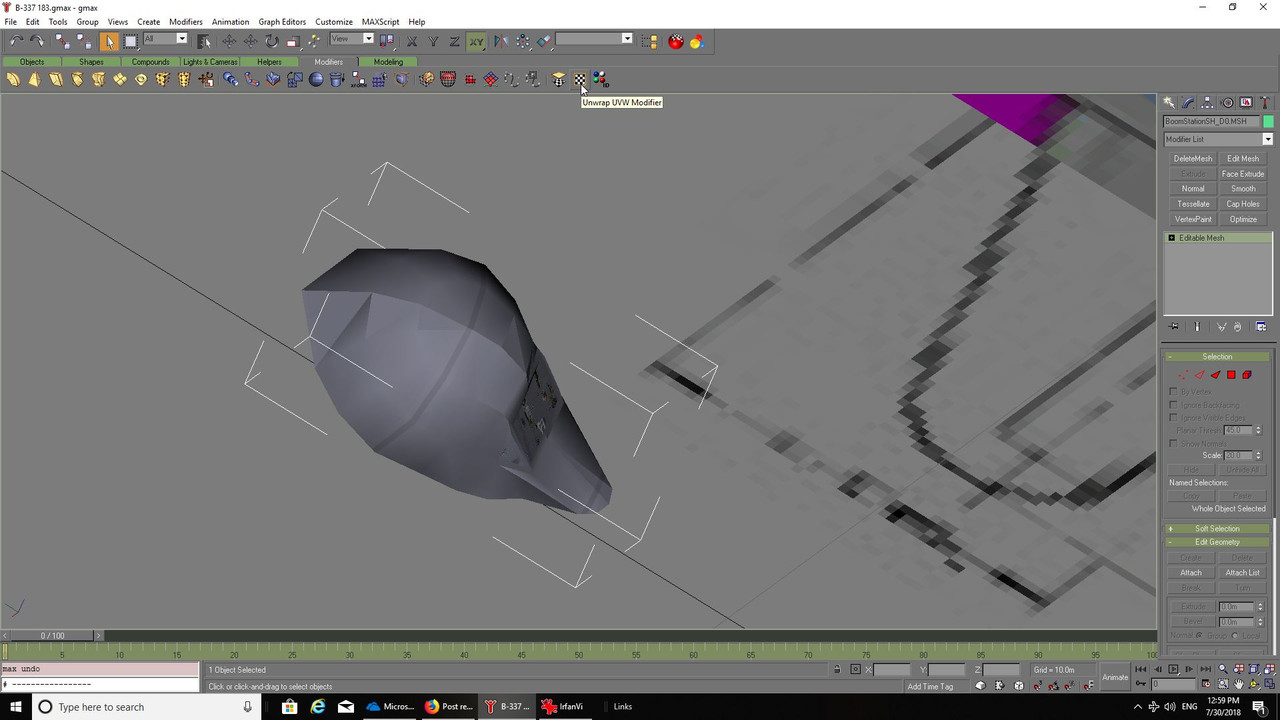The height and width of the screenshot is (720, 1280).
Task: Open the Graph Editors menu
Action: tap(282, 22)
